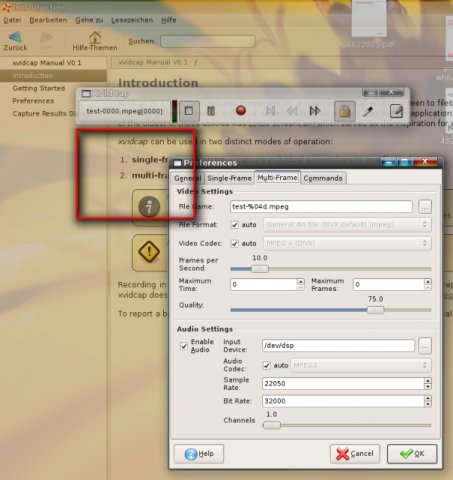Open the File Format dropdown
Viewport: 453px width, 480px height.
tap(347, 225)
